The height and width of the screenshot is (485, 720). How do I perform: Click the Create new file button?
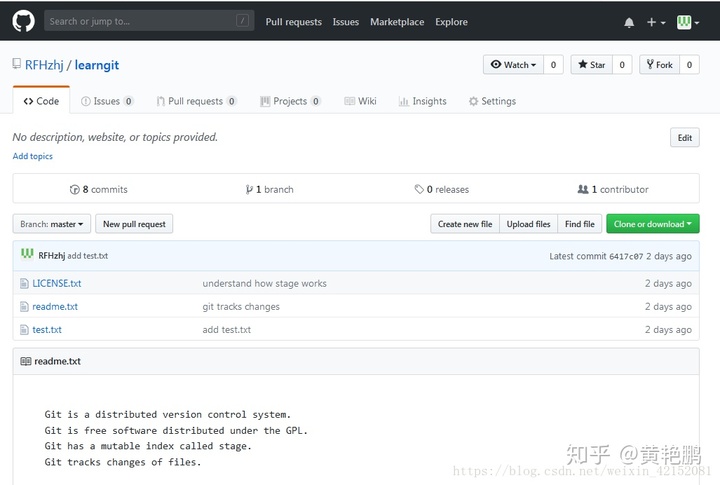[x=465, y=224]
